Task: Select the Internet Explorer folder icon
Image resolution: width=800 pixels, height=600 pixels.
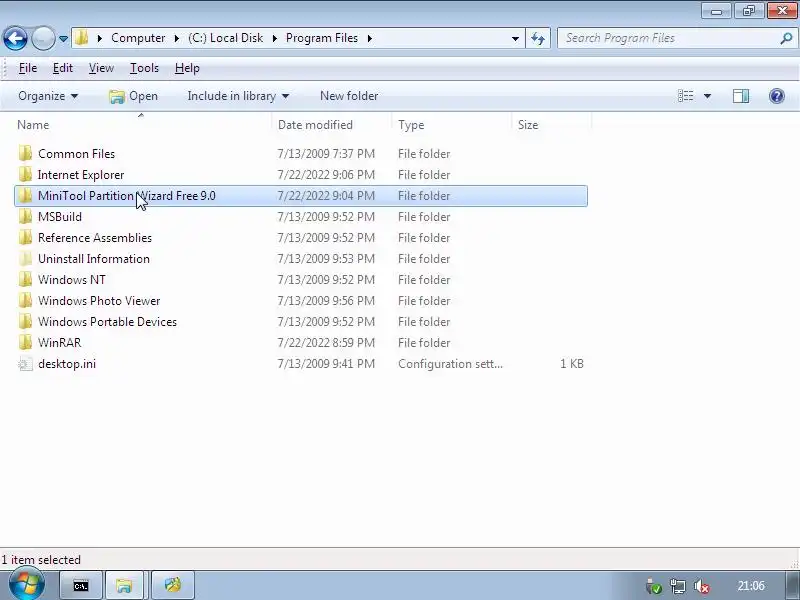Action: point(25,174)
